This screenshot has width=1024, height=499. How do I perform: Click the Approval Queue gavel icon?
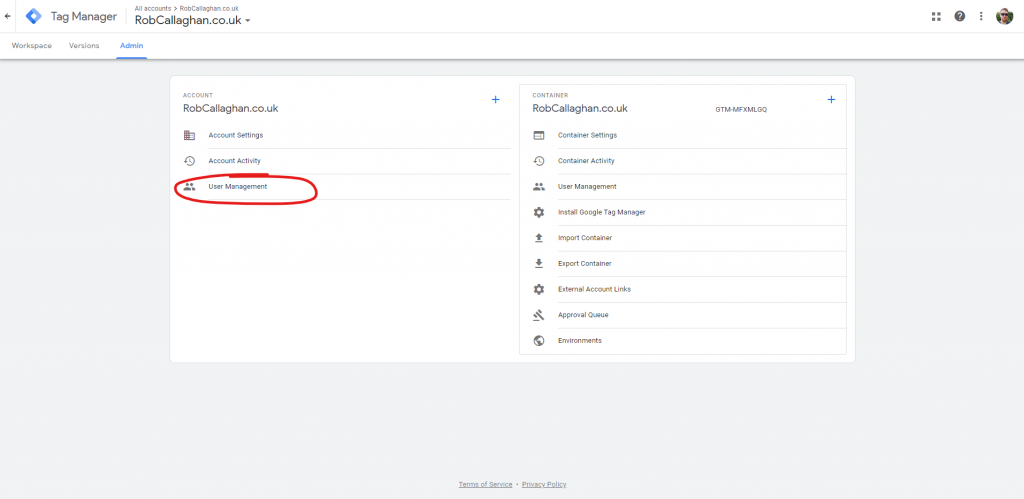[539, 315]
